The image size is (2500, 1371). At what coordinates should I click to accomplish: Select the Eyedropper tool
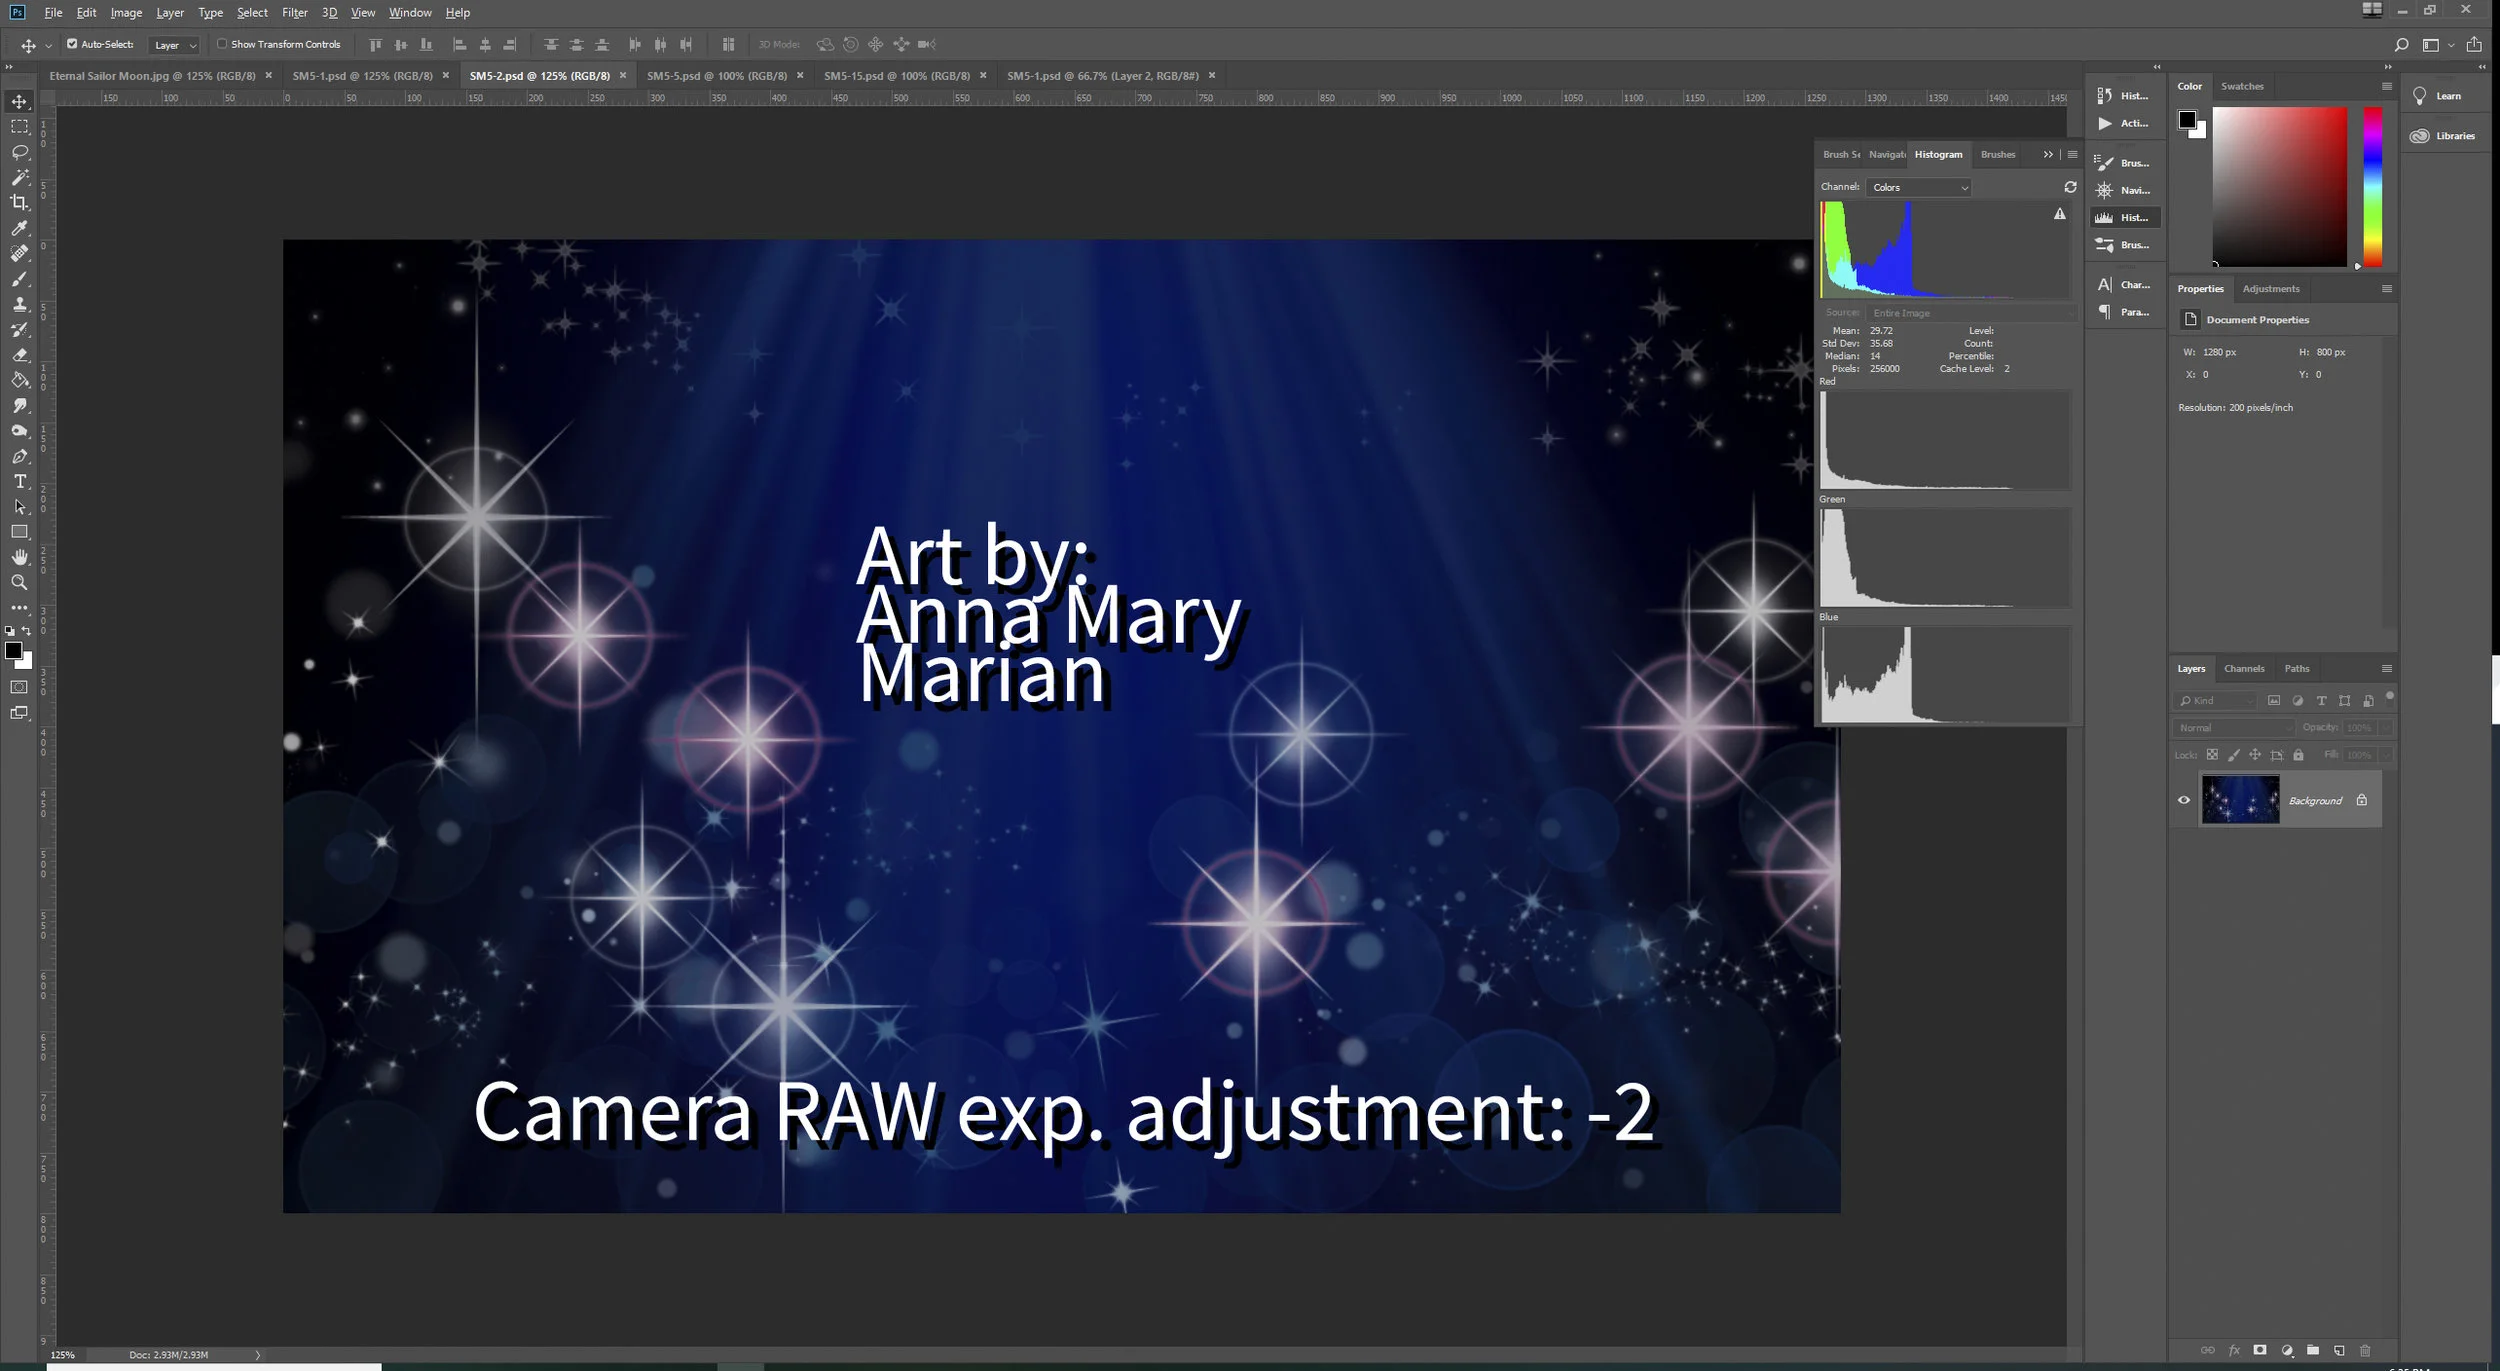[x=19, y=228]
